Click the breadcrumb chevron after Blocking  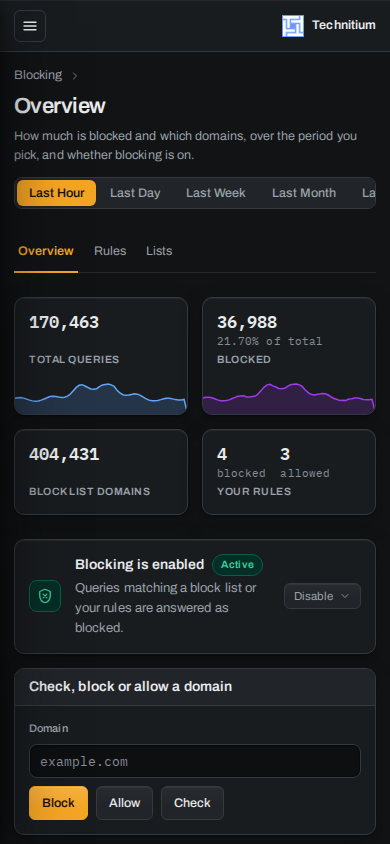[75, 76]
